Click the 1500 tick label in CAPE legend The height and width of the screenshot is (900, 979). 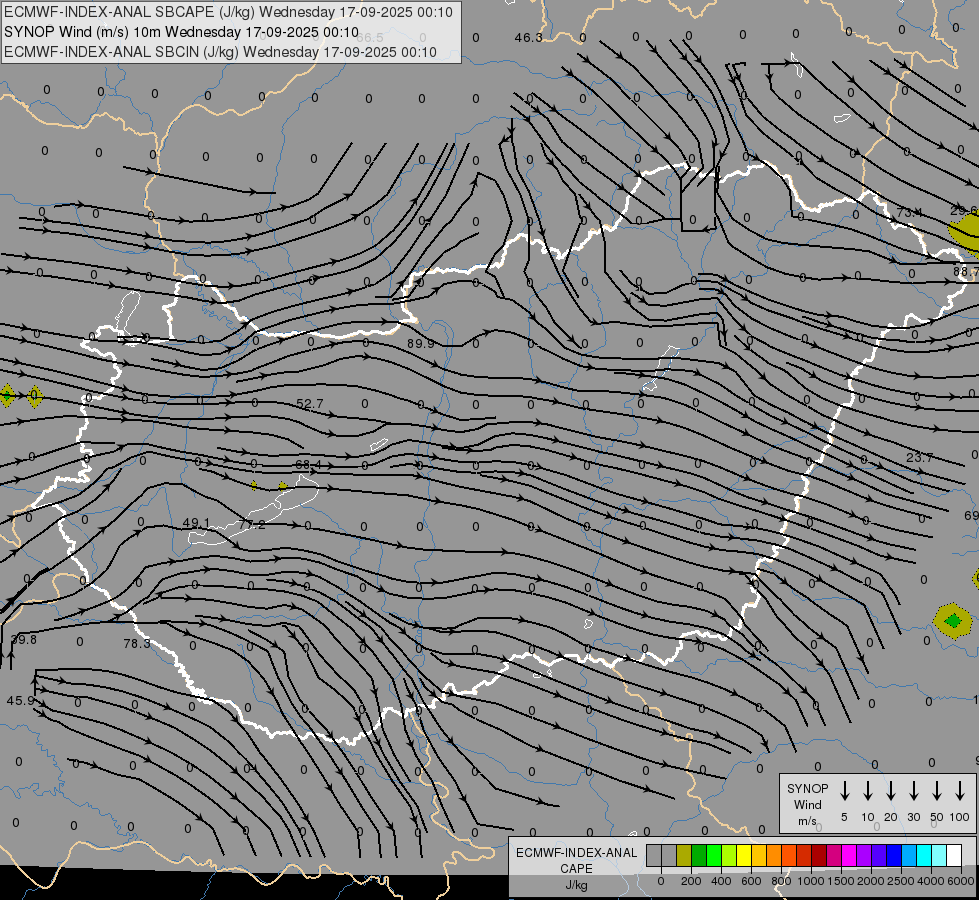[x=841, y=881]
